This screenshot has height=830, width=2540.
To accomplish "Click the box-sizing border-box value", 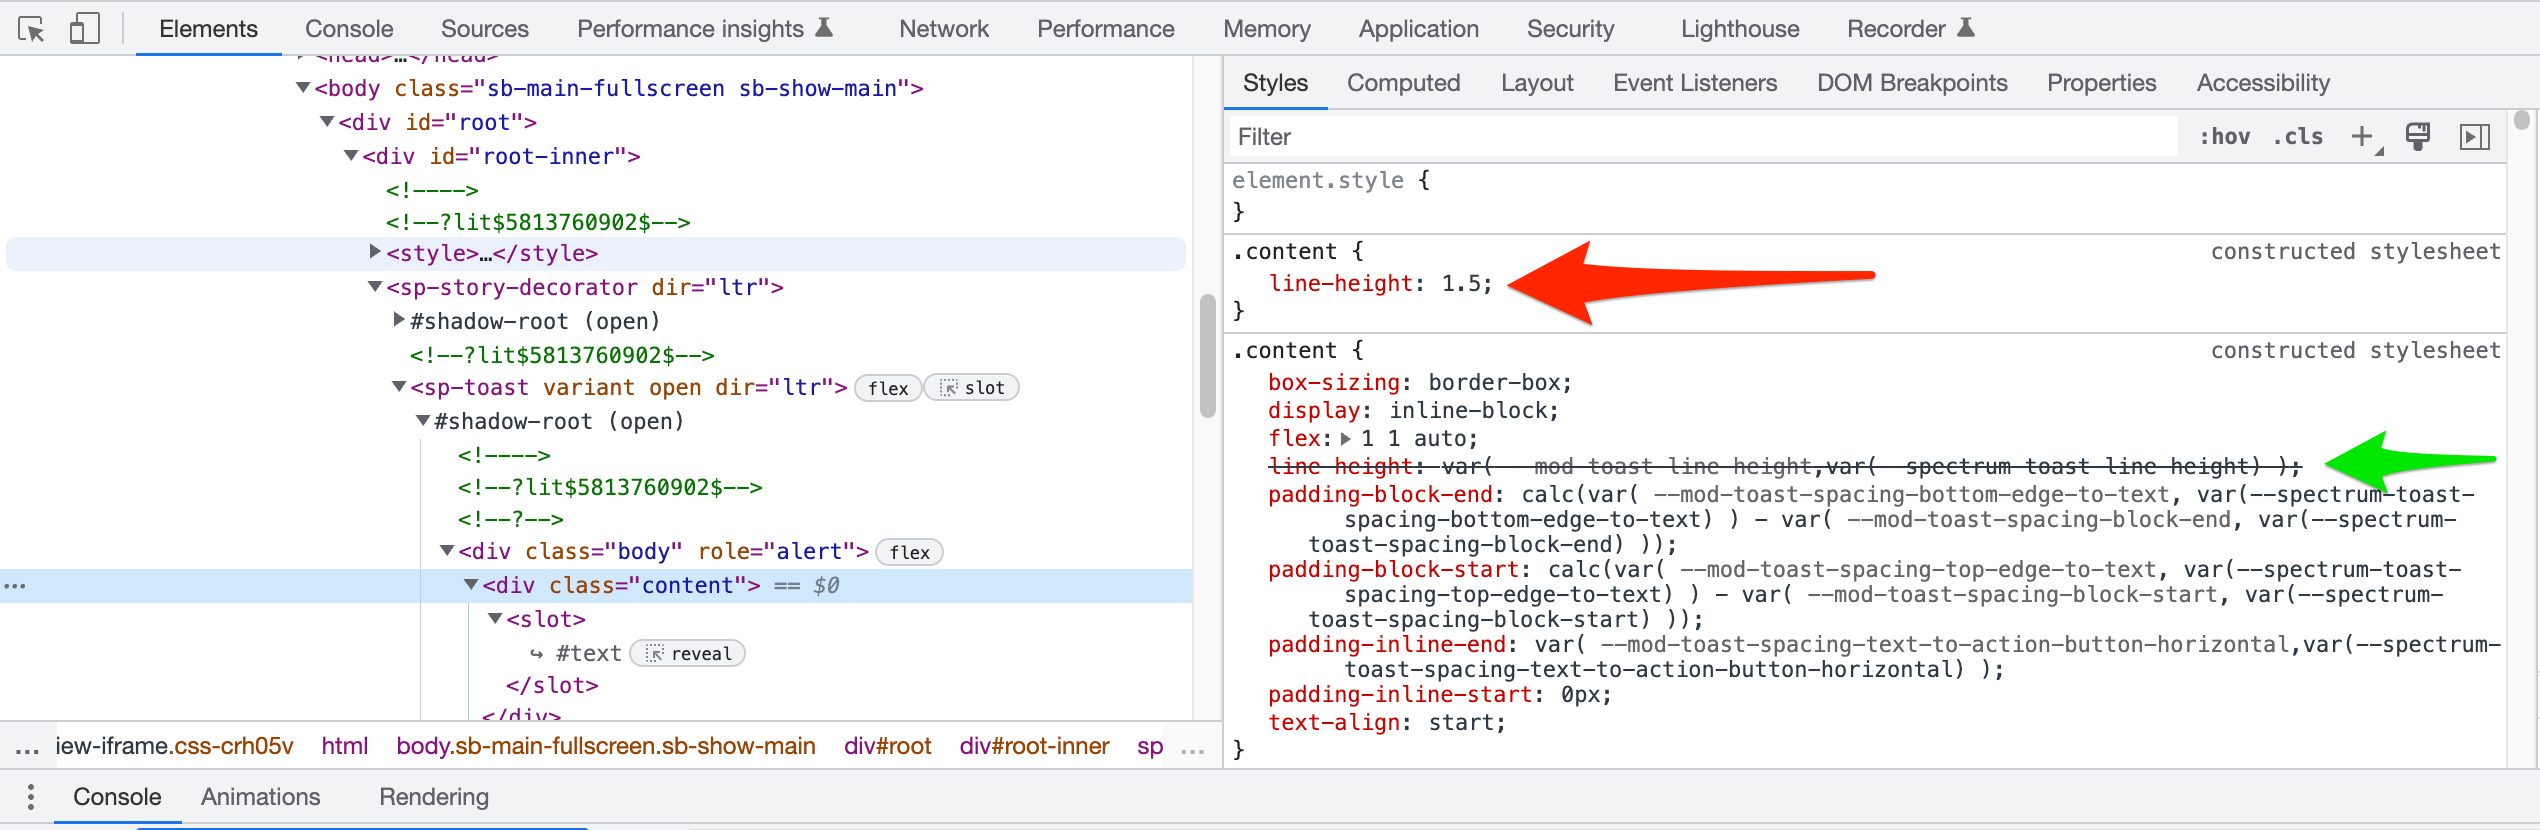I will [x=1494, y=383].
